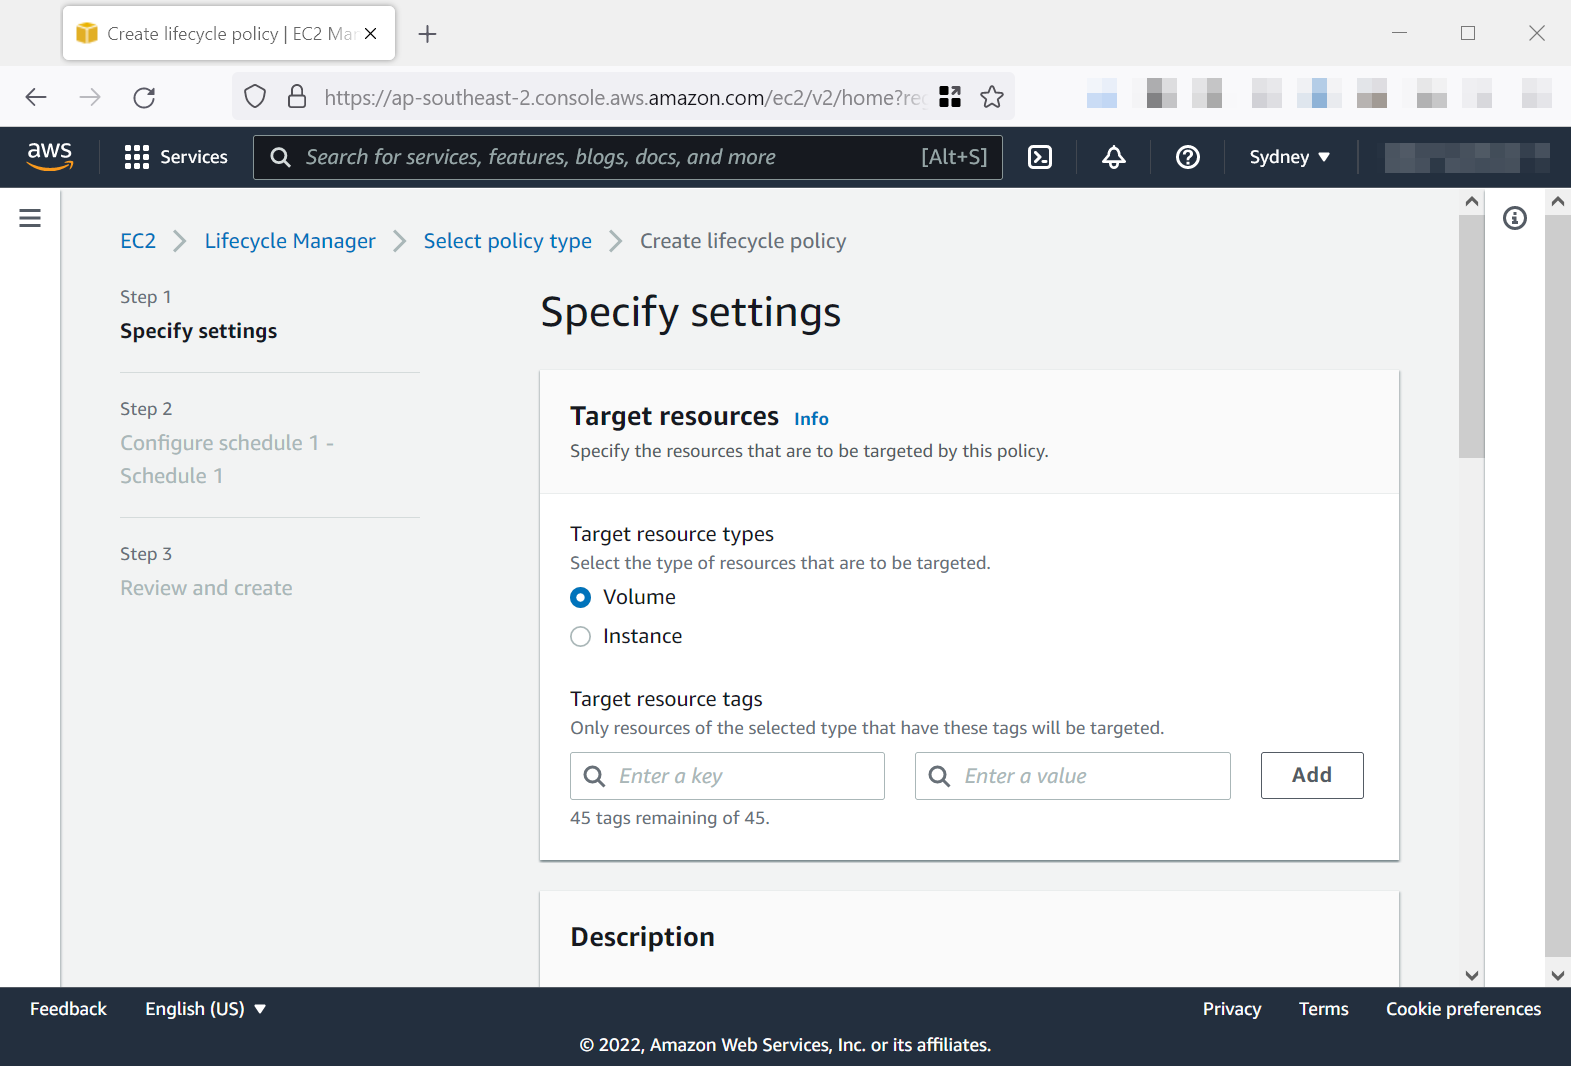
Task: Click the Description section heading
Action: point(642,937)
